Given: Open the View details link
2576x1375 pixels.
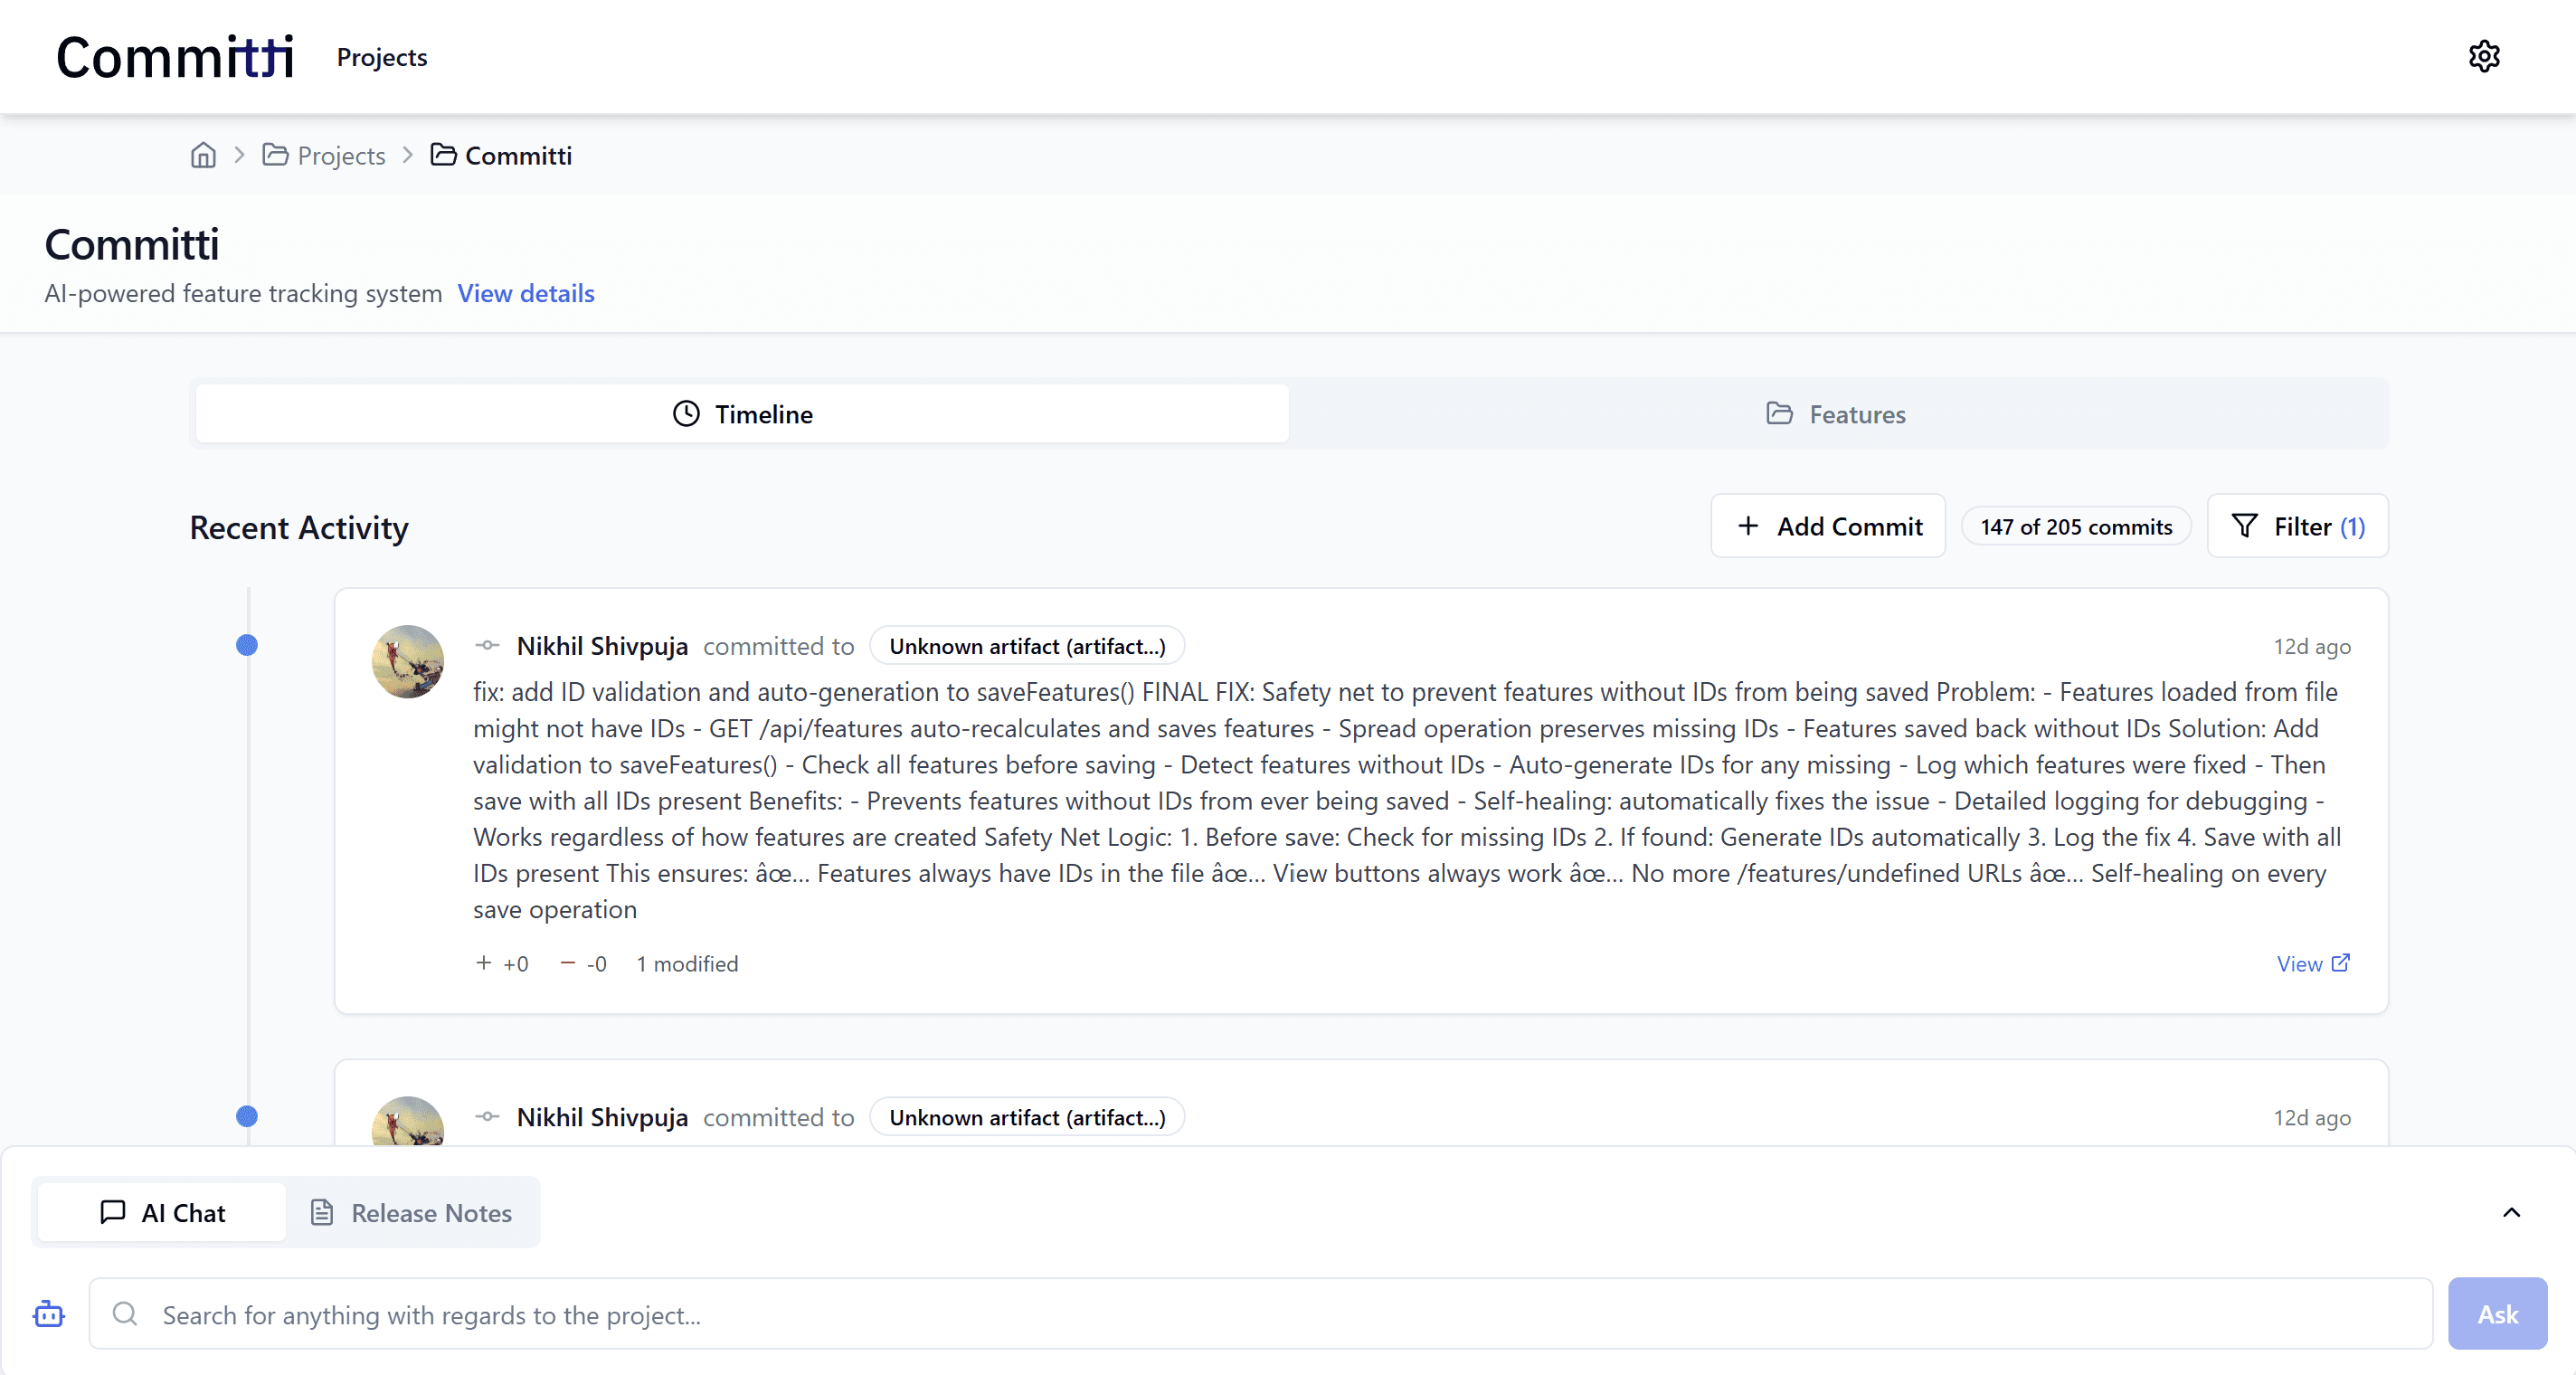Looking at the screenshot, I should coord(525,293).
